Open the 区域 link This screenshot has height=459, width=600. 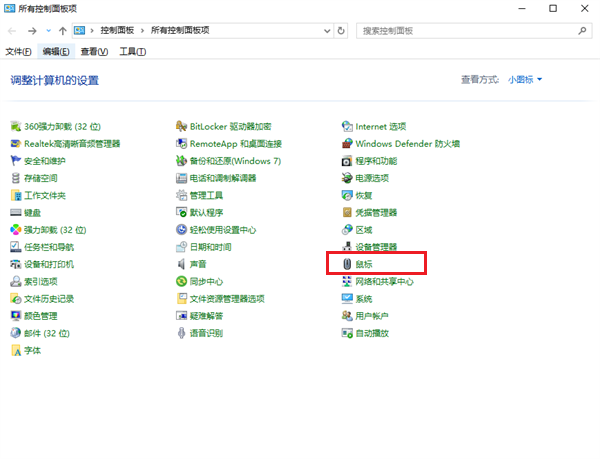coord(364,230)
